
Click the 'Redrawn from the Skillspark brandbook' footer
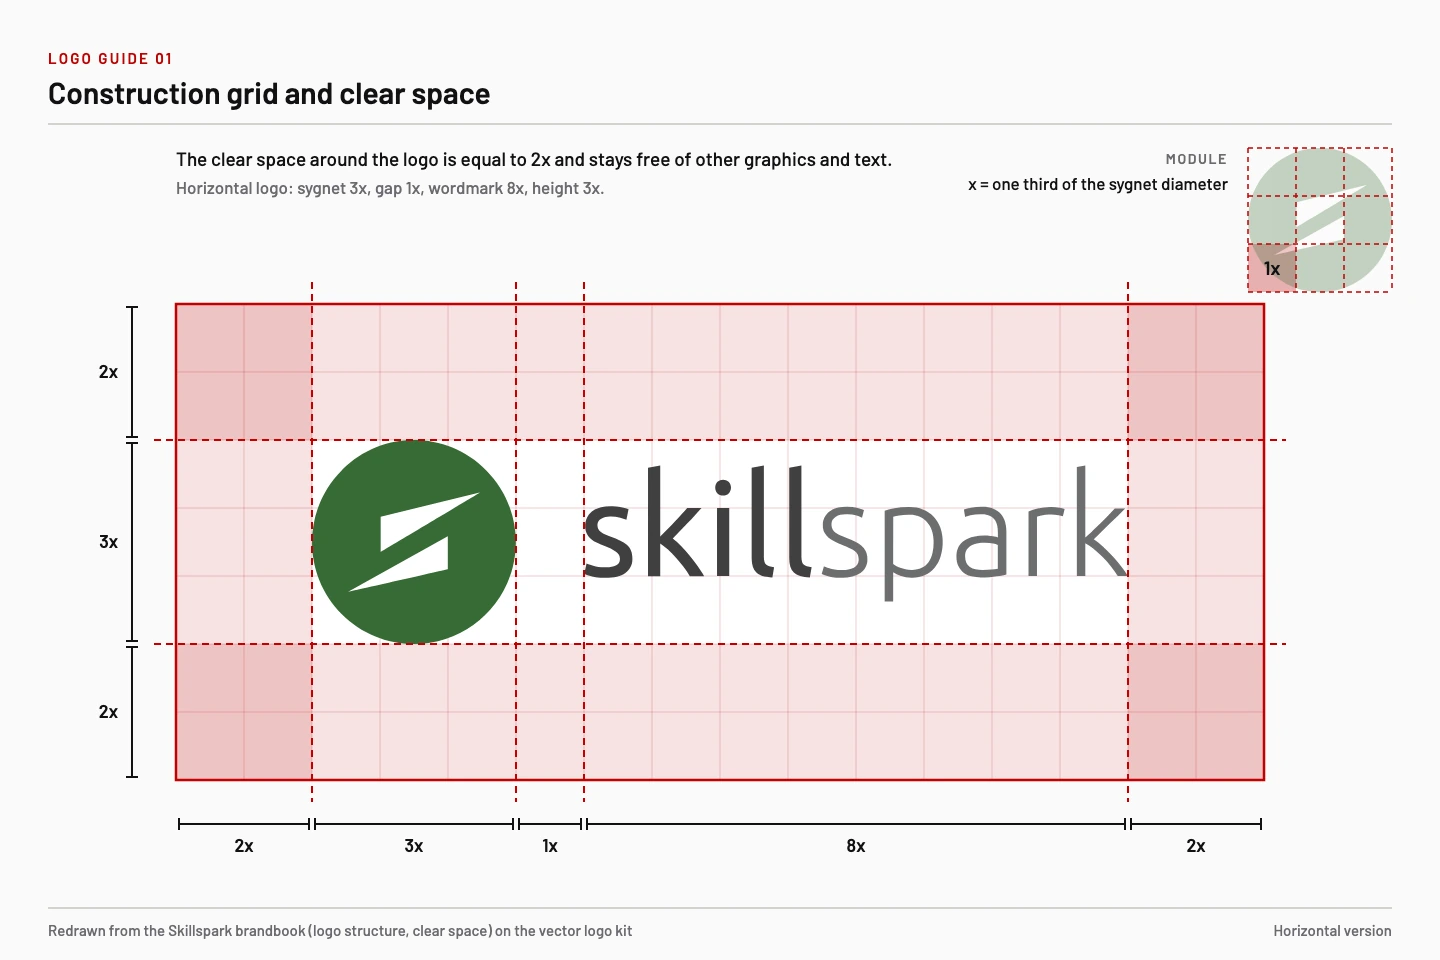pyautogui.click(x=340, y=931)
